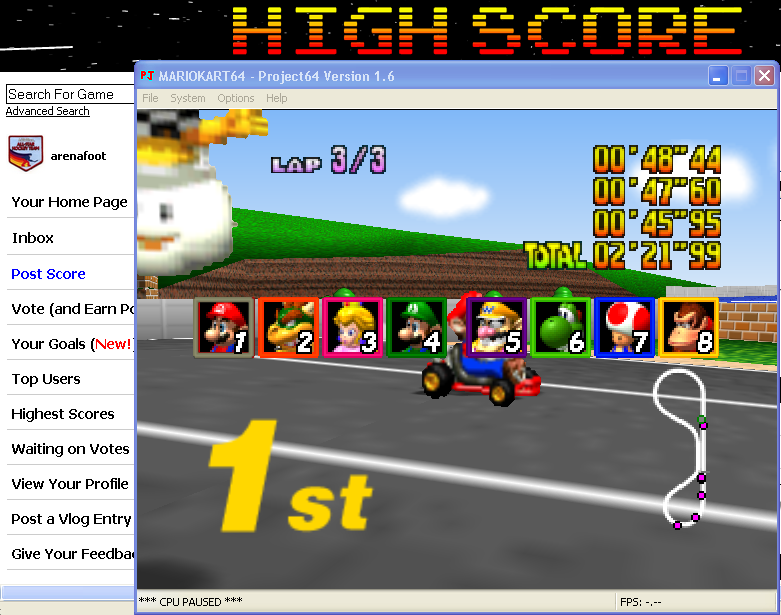Viewport: 781px width, 615px height.
Task: Click Yoshi's character portrait numbered 6
Action: coord(560,327)
